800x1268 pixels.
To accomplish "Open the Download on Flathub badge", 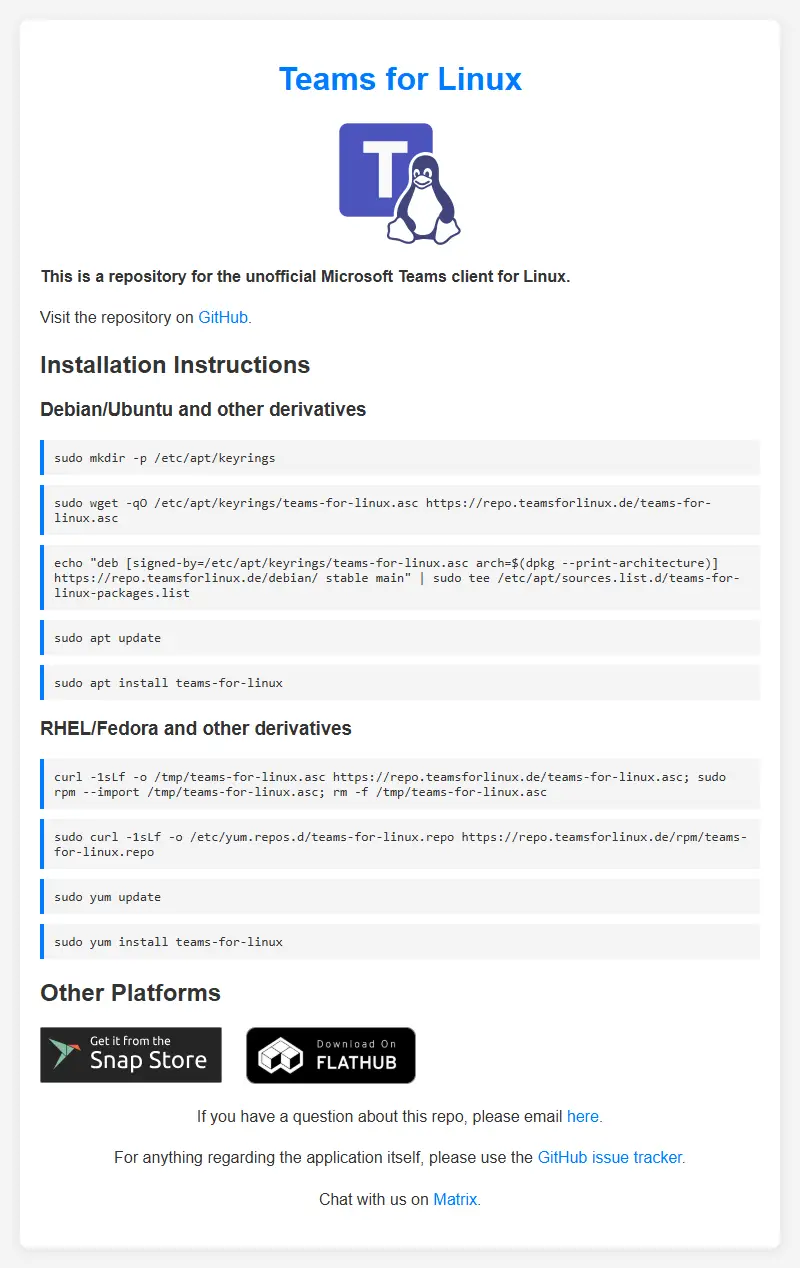I will 331,1055.
